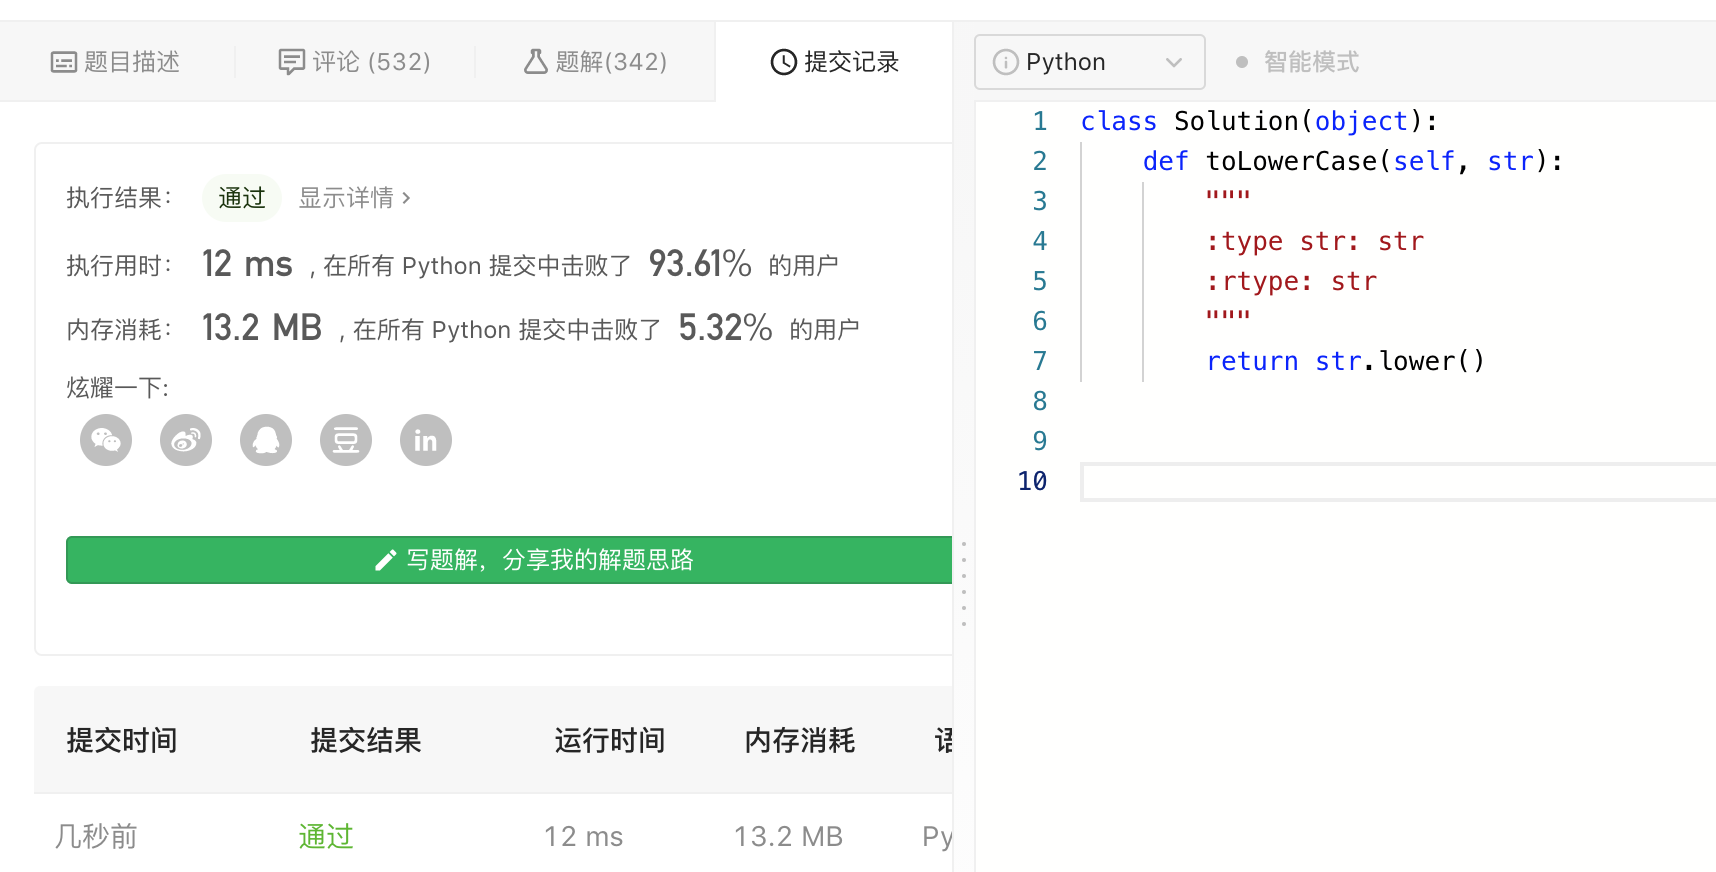Click the 5.32% memory percentile

pyautogui.click(x=726, y=328)
